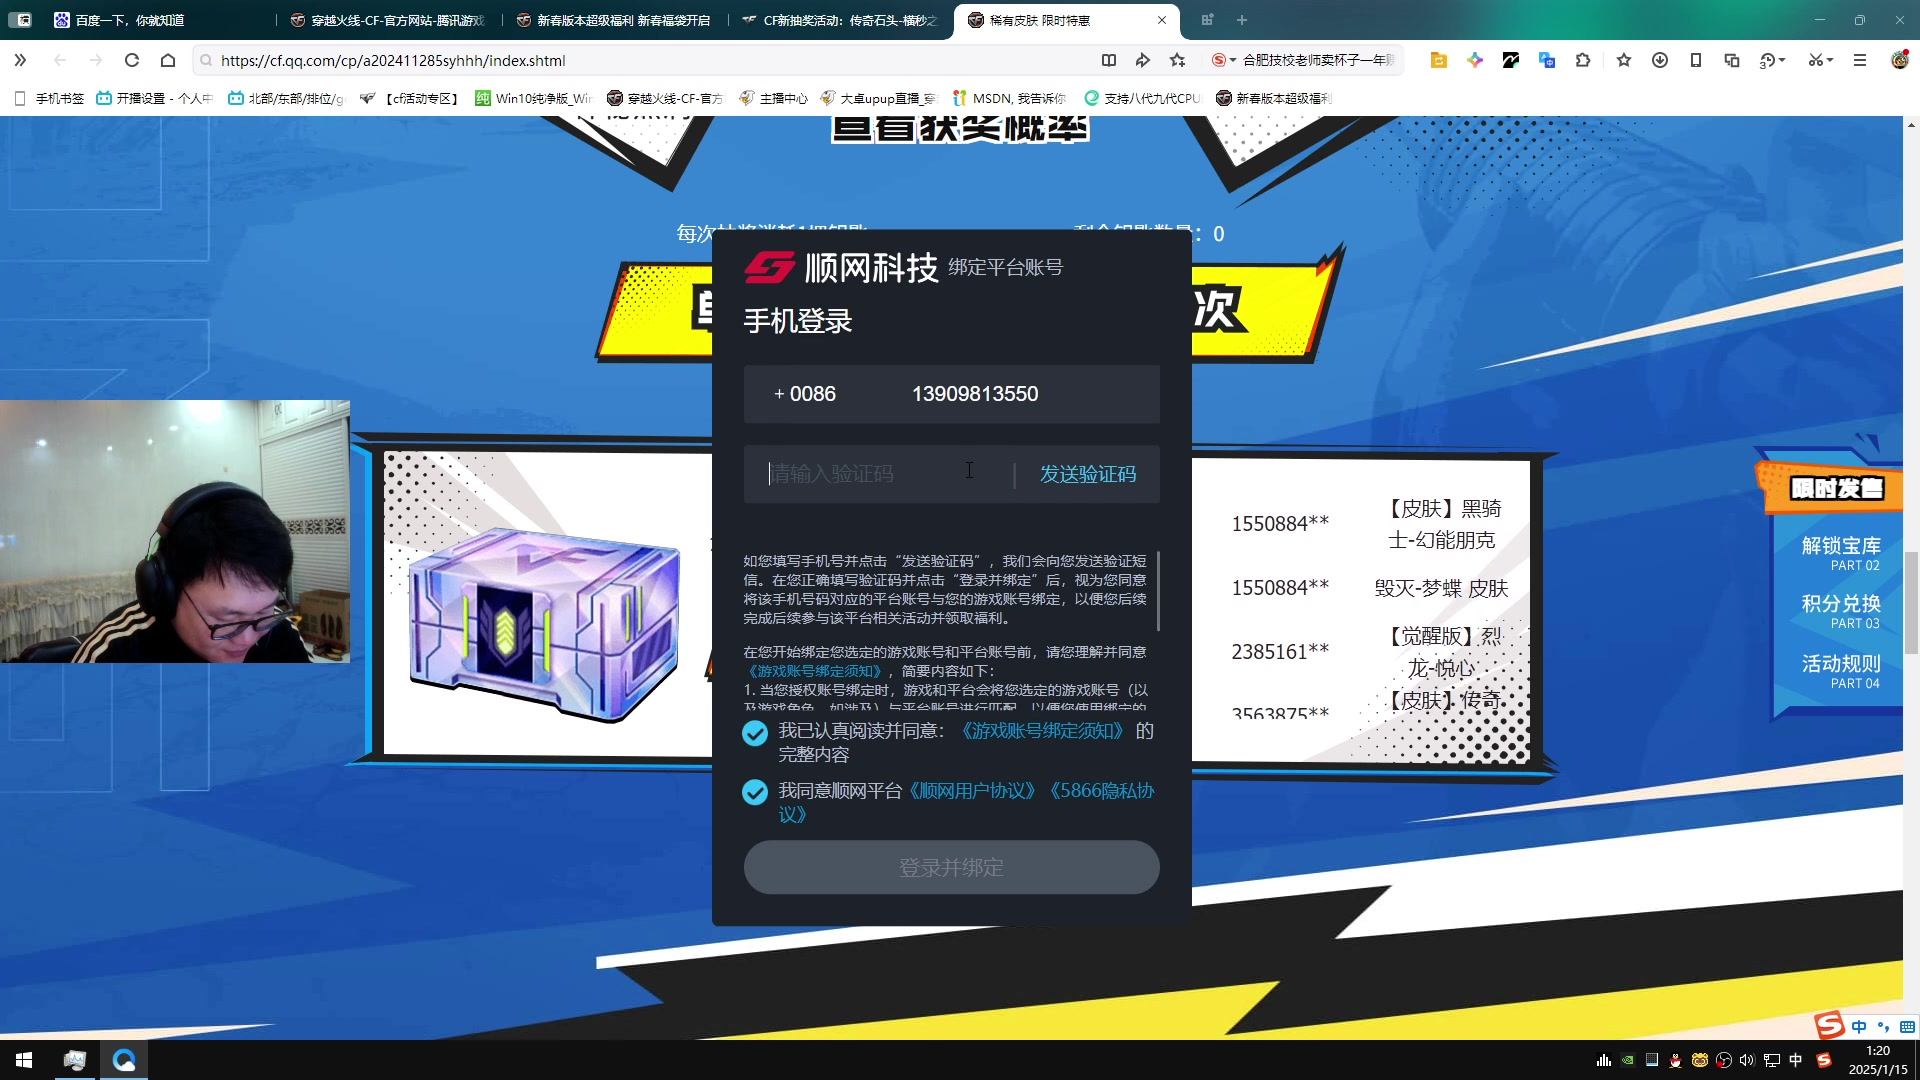The width and height of the screenshot is (1920, 1080).
Task: Open 《5866隐私协议》 link
Action: point(1100,791)
